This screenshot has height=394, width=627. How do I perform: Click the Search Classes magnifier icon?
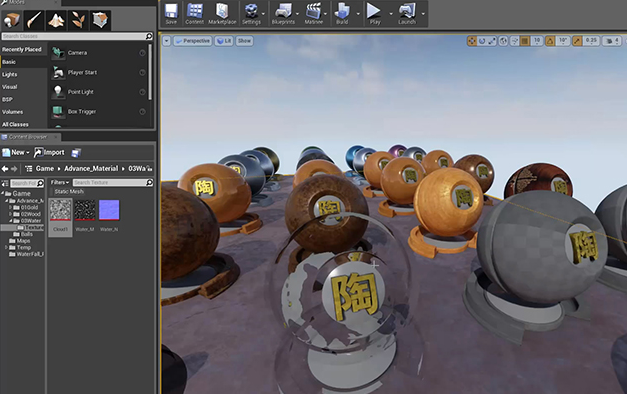point(149,36)
